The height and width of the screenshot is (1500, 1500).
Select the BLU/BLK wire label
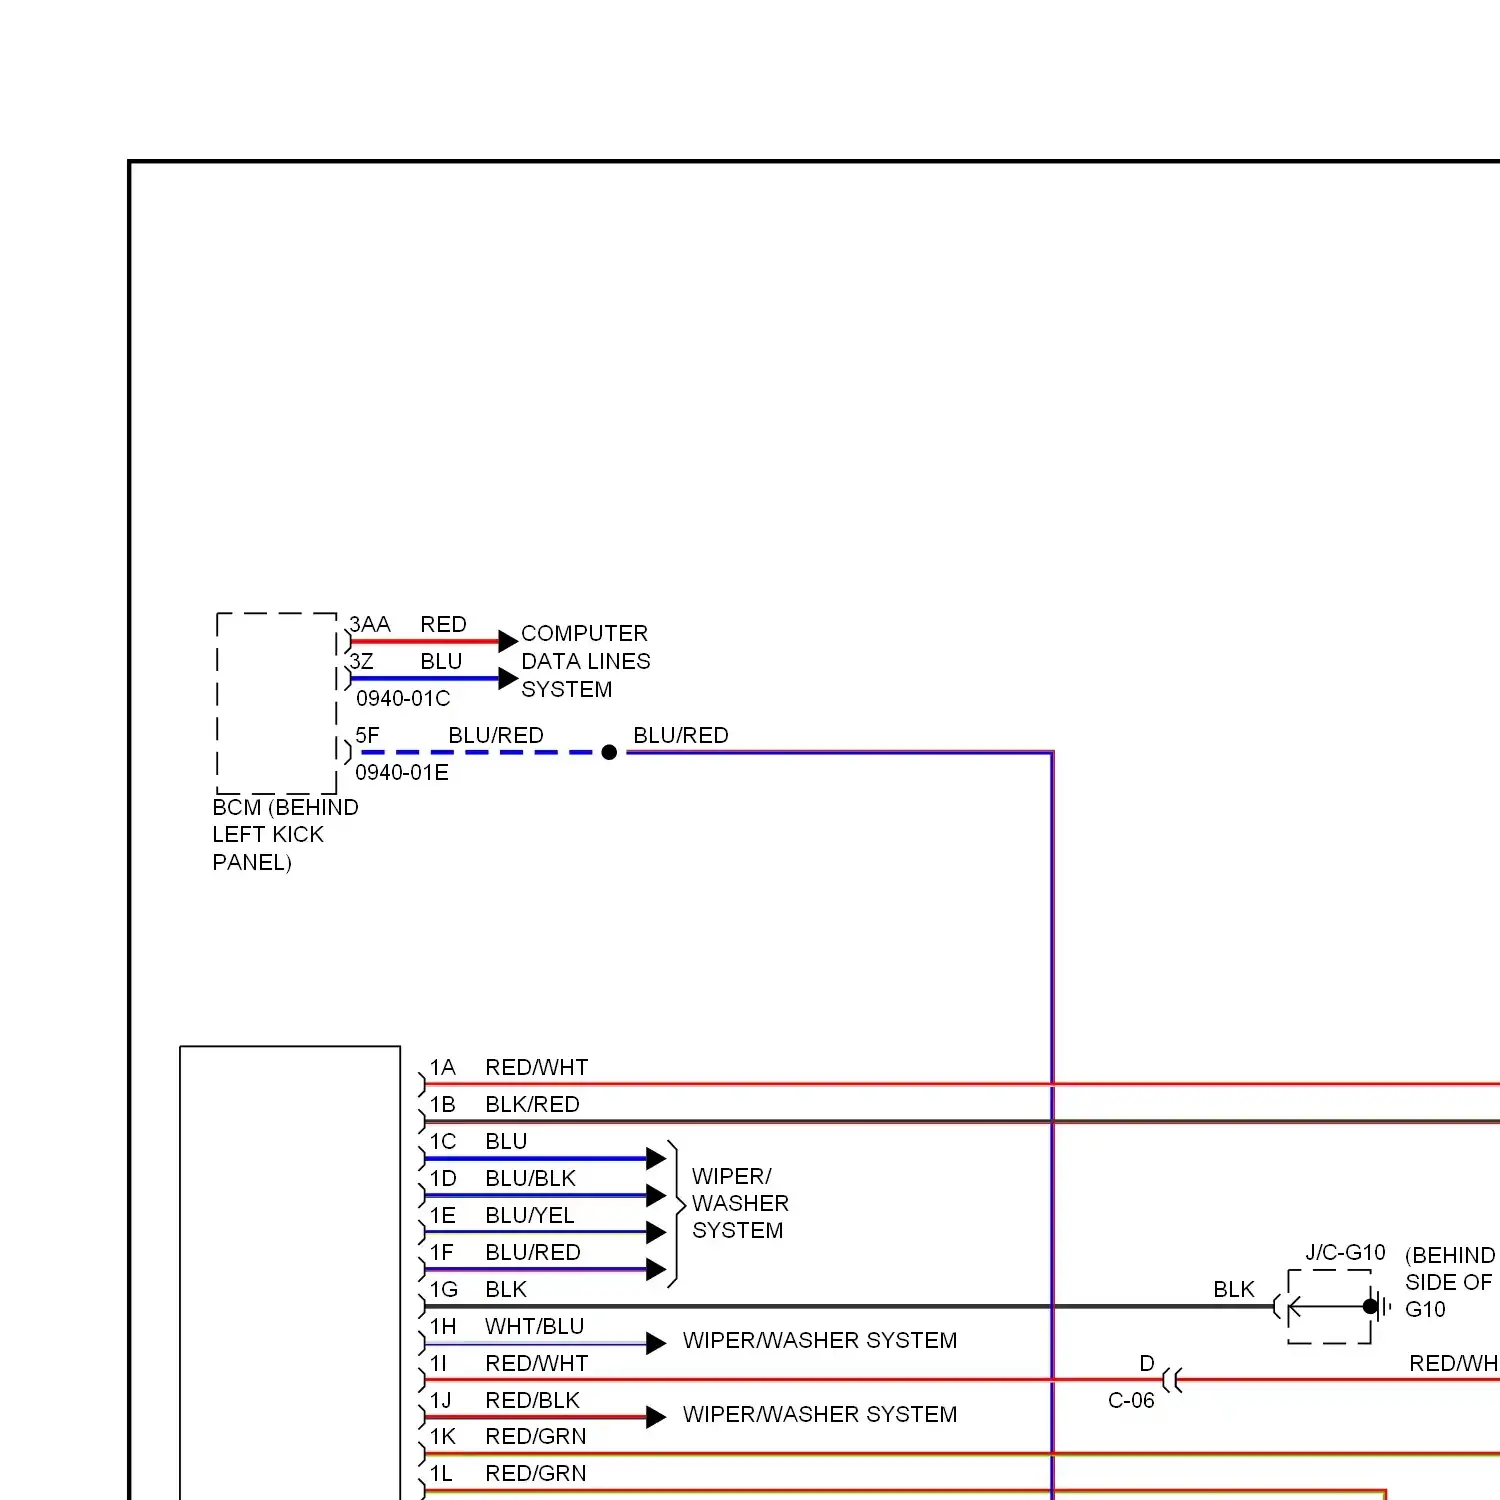point(531,1178)
